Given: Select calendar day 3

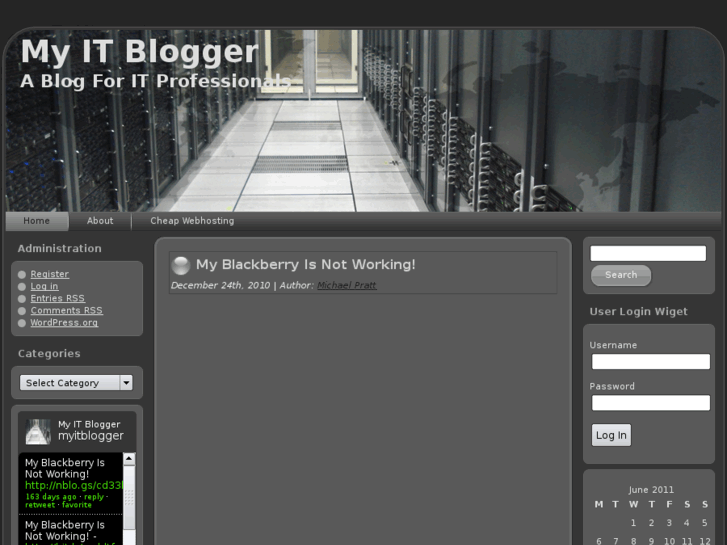Looking at the screenshot, I should (x=669, y=523).
